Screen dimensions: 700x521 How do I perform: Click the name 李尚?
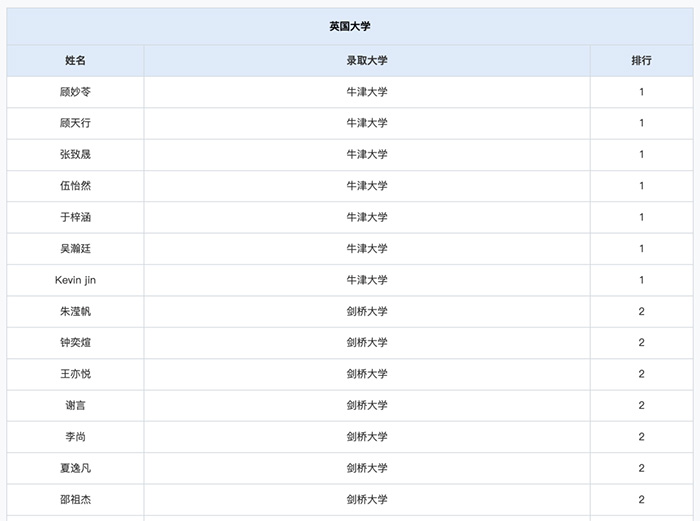(x=76, y=436)
